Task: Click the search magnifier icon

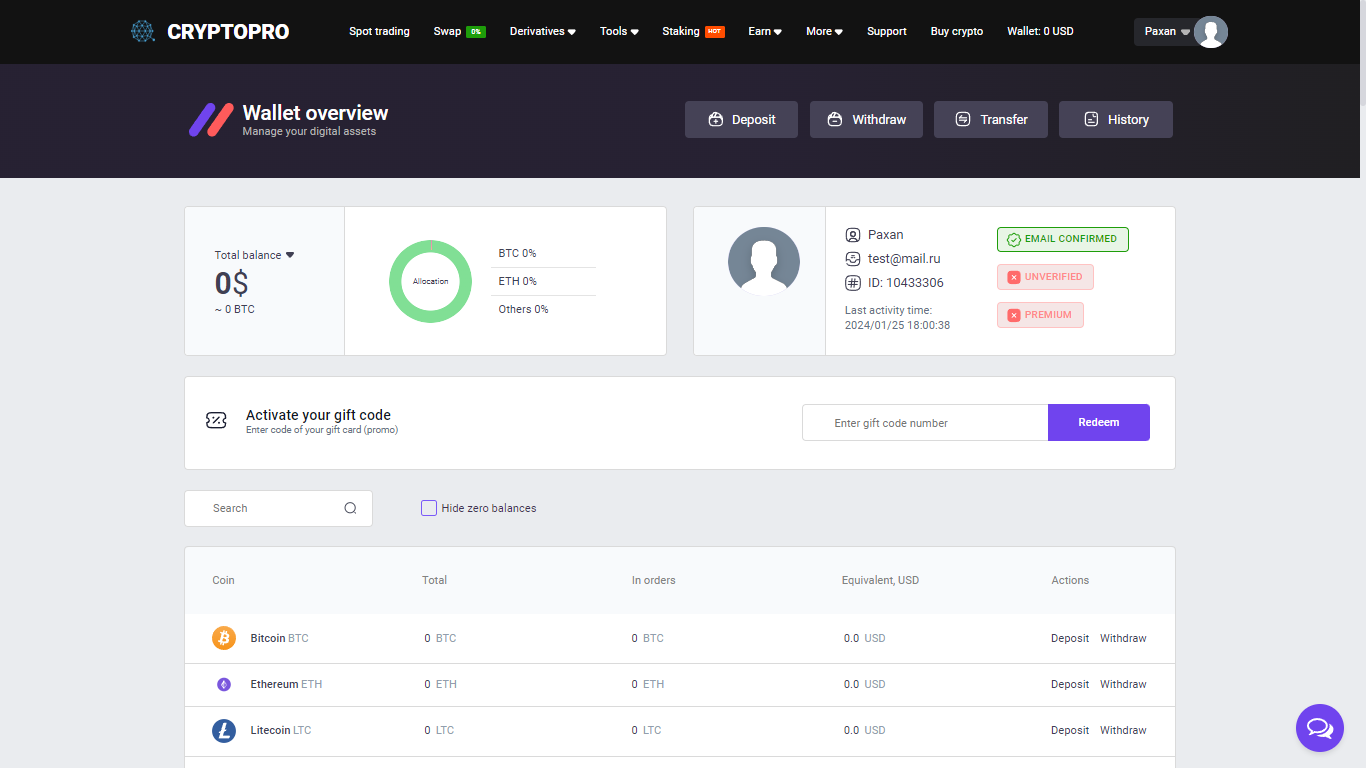Action: point(350,508)
